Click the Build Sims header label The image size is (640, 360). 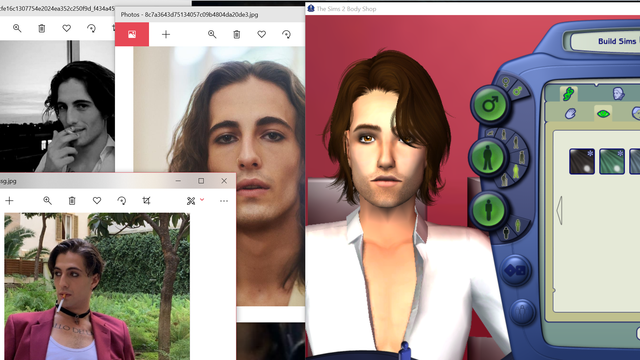click(617, 41)
